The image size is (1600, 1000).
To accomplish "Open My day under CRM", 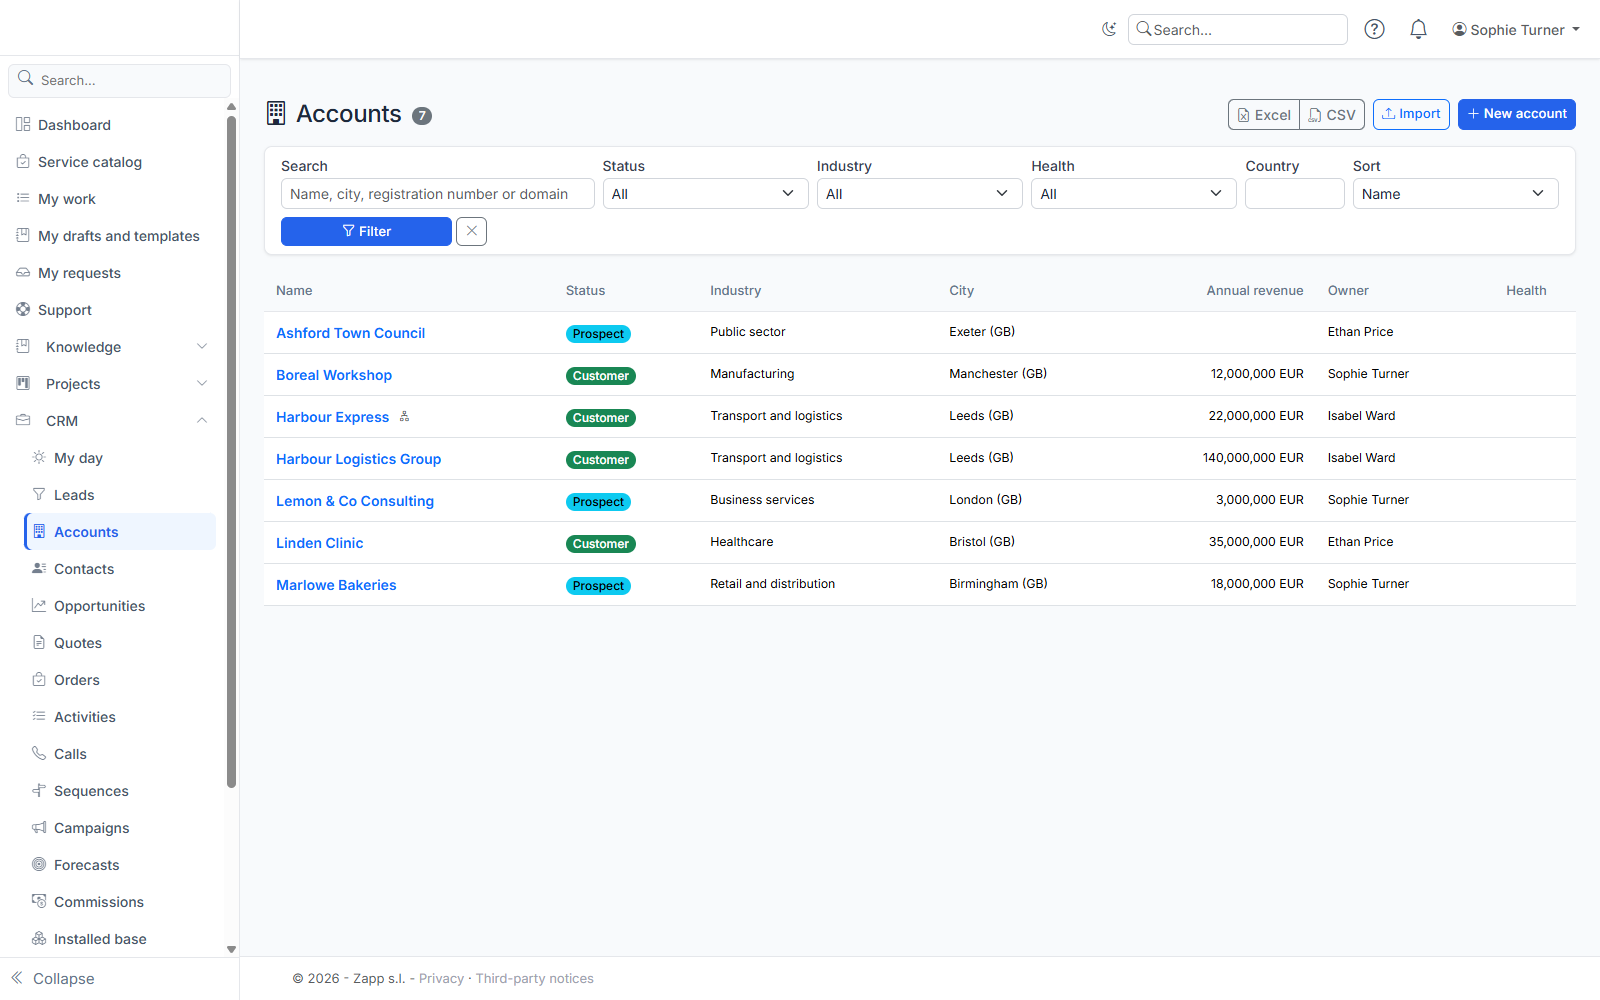I will point(120,458).
